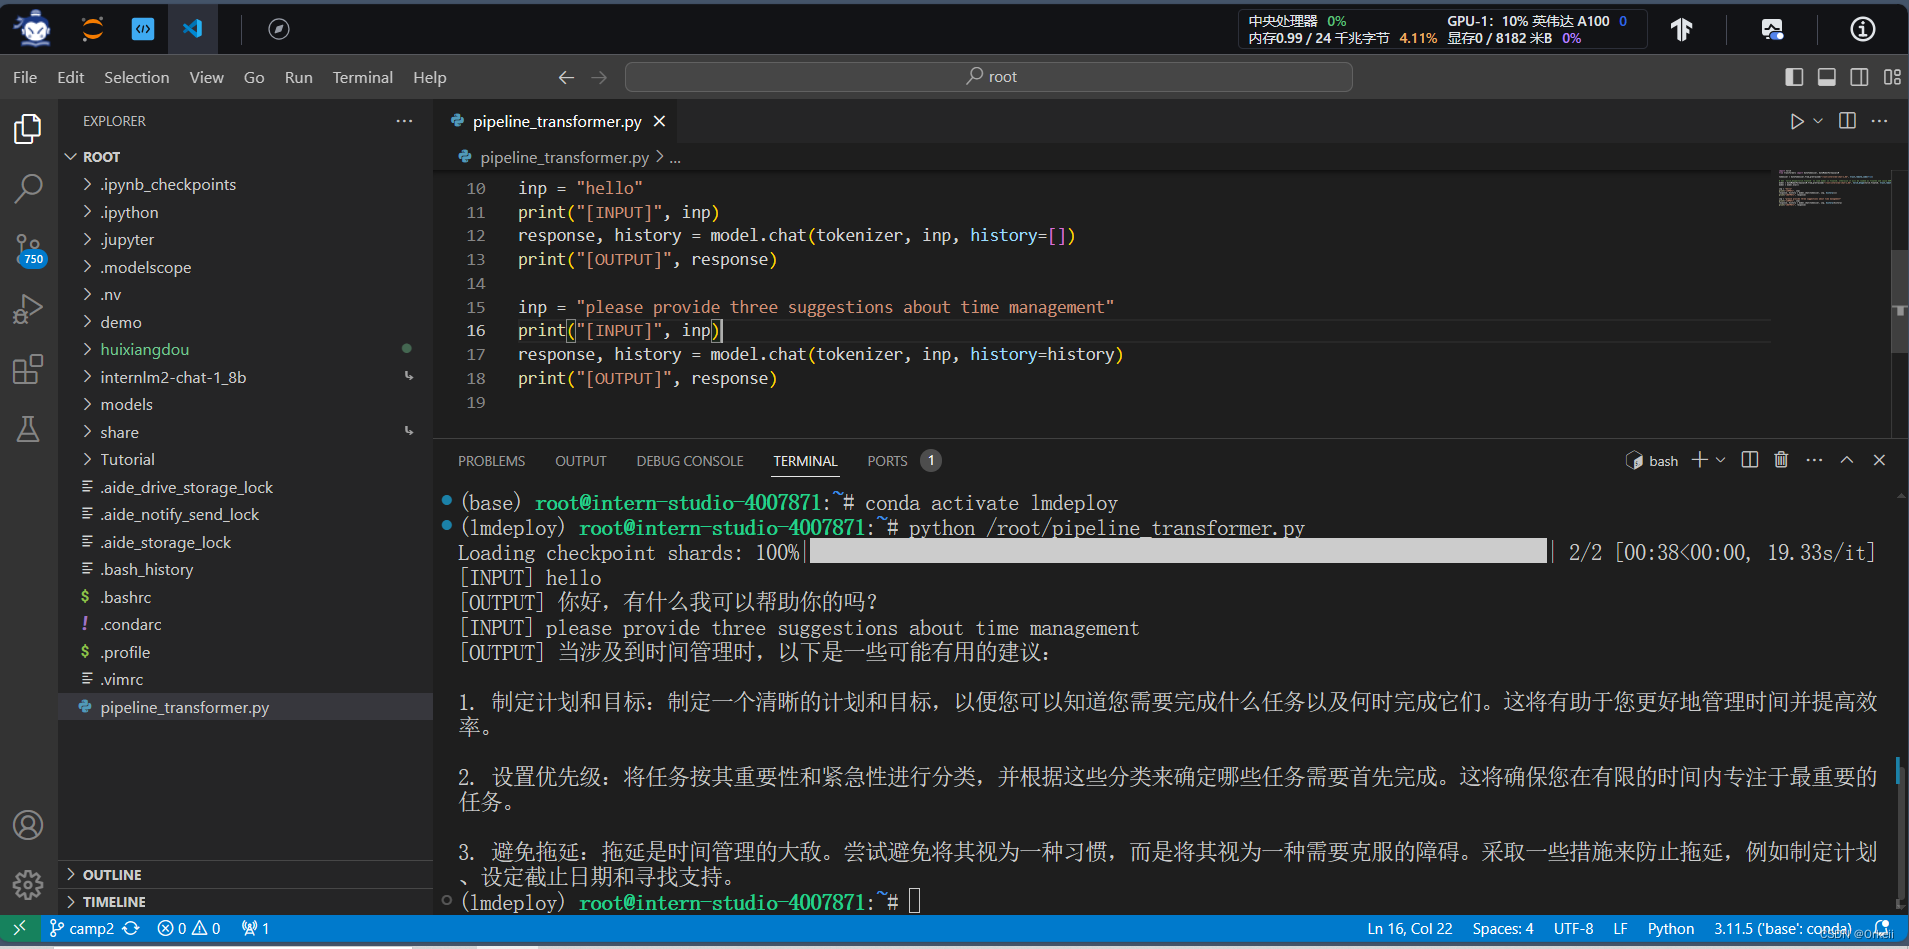Create a new terminal with the plus icon

click(x=1697, y=460)
